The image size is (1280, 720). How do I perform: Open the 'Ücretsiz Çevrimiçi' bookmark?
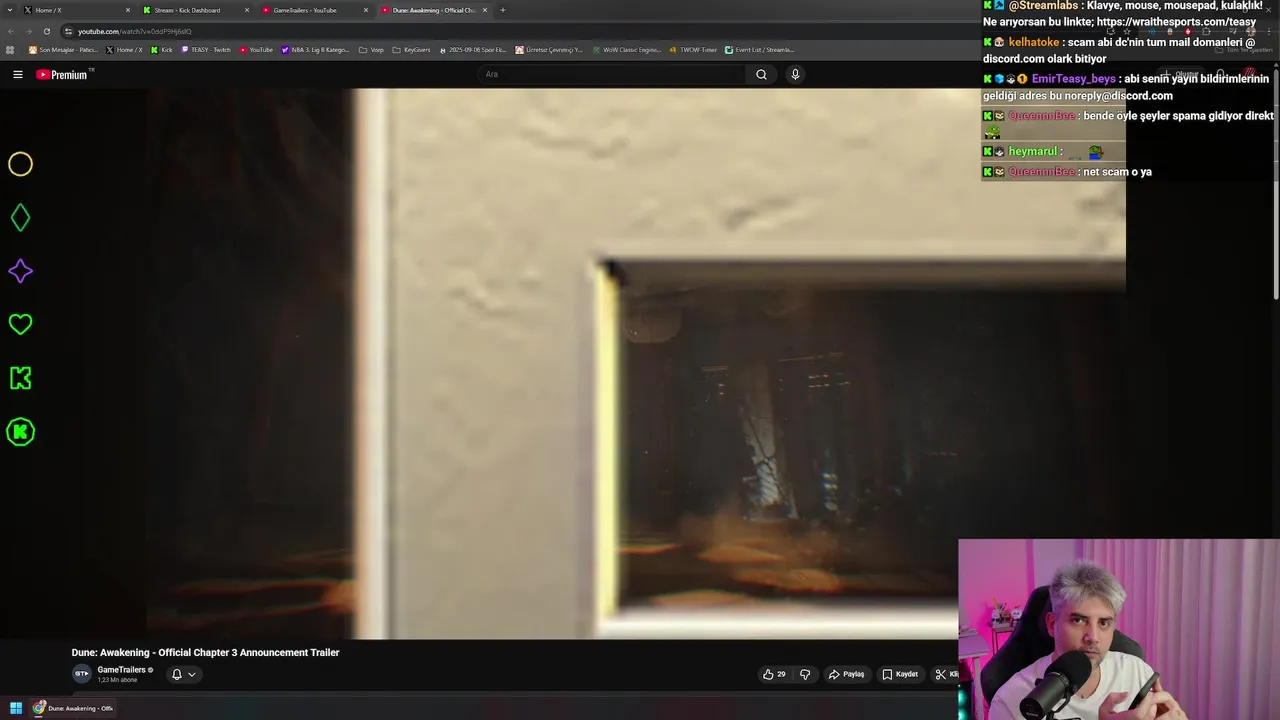point(549,49)
